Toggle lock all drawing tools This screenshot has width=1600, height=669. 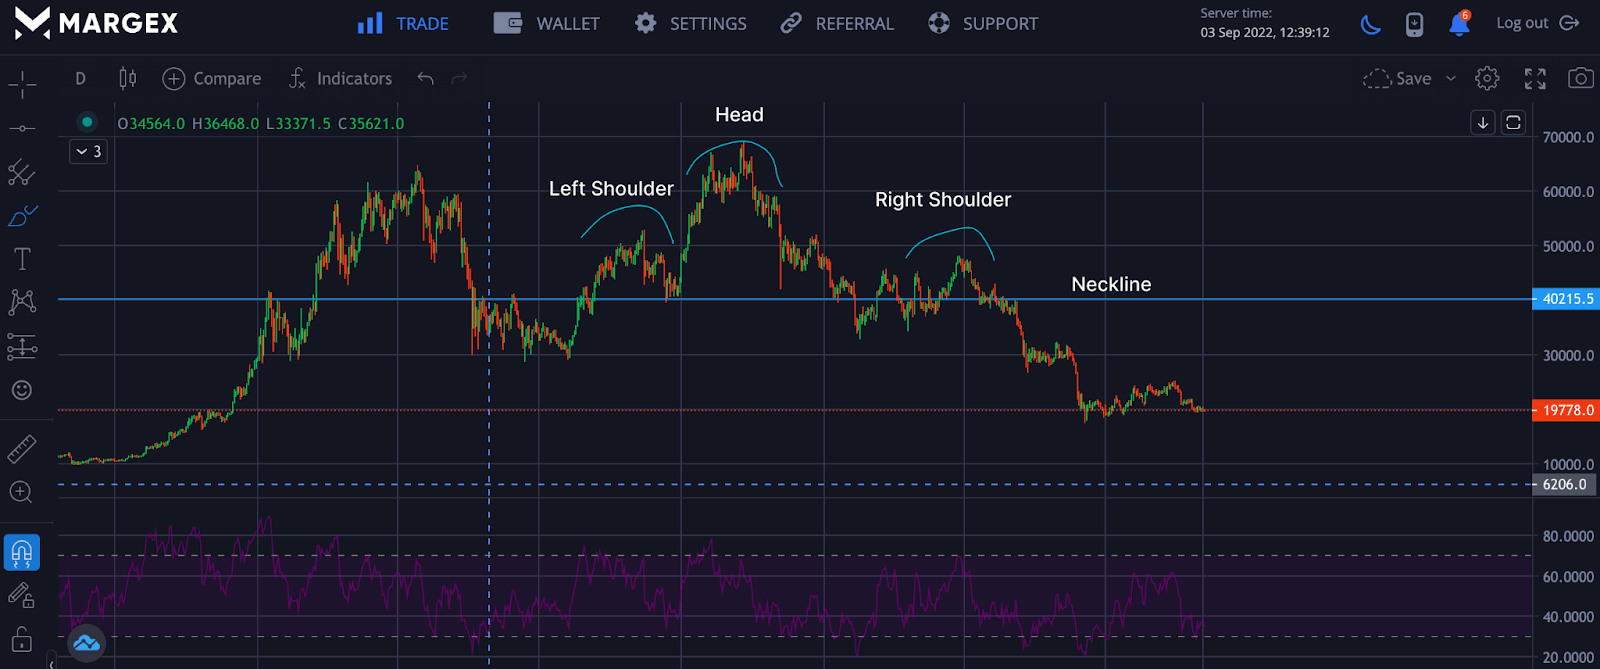point(22,639)
